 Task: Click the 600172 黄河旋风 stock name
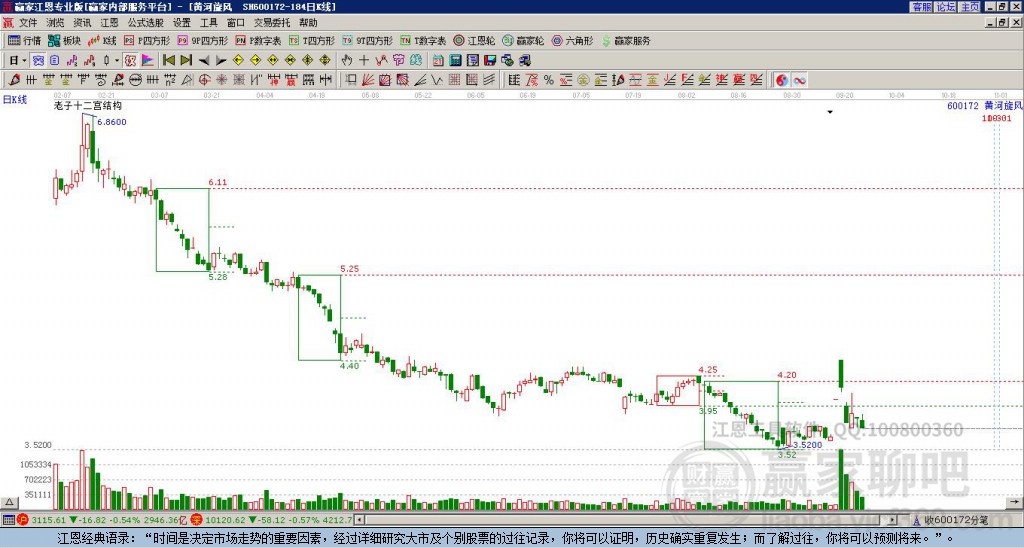coord(985,105)
